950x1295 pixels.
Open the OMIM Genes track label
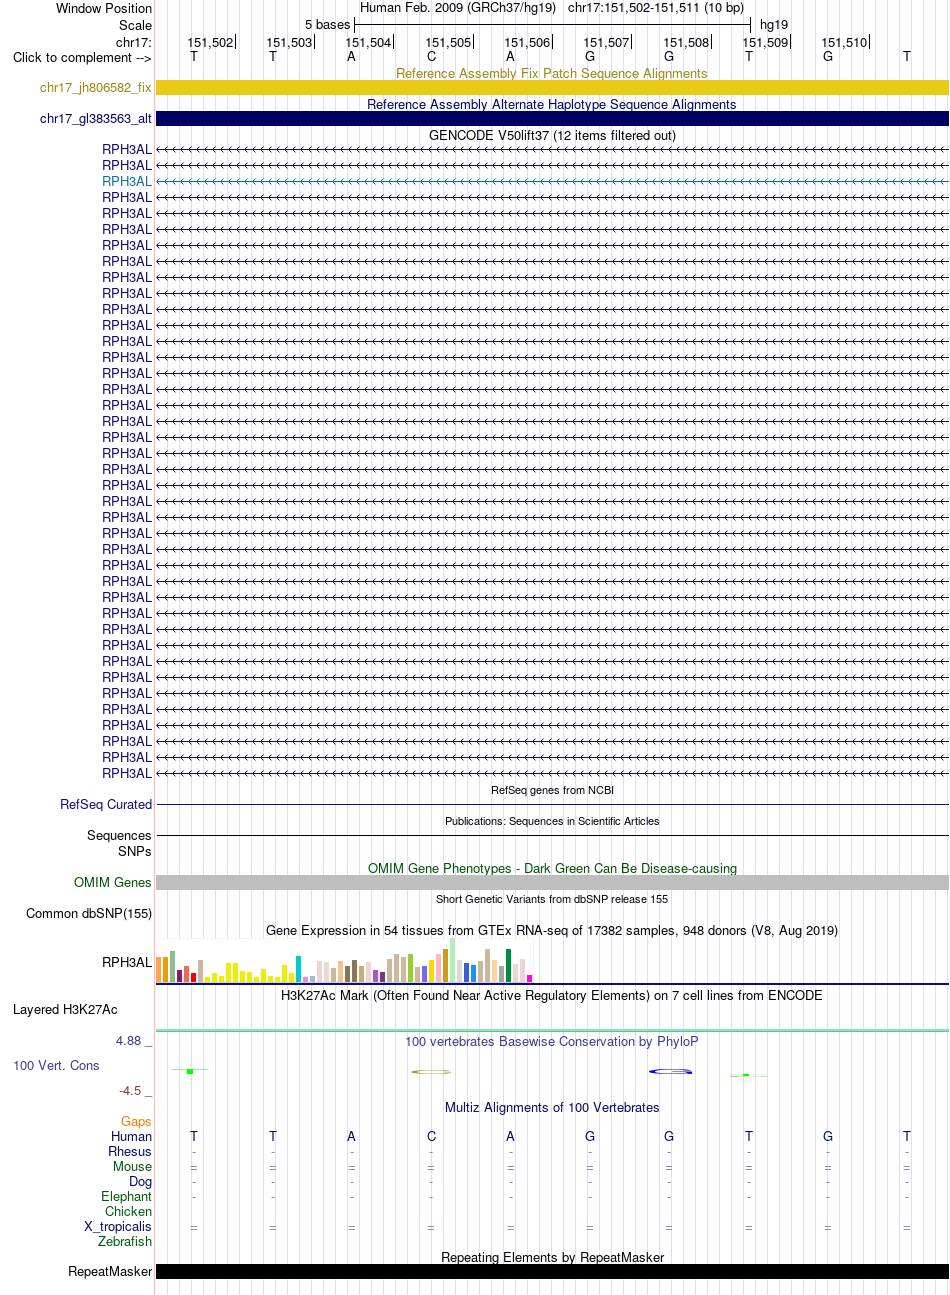113,882
